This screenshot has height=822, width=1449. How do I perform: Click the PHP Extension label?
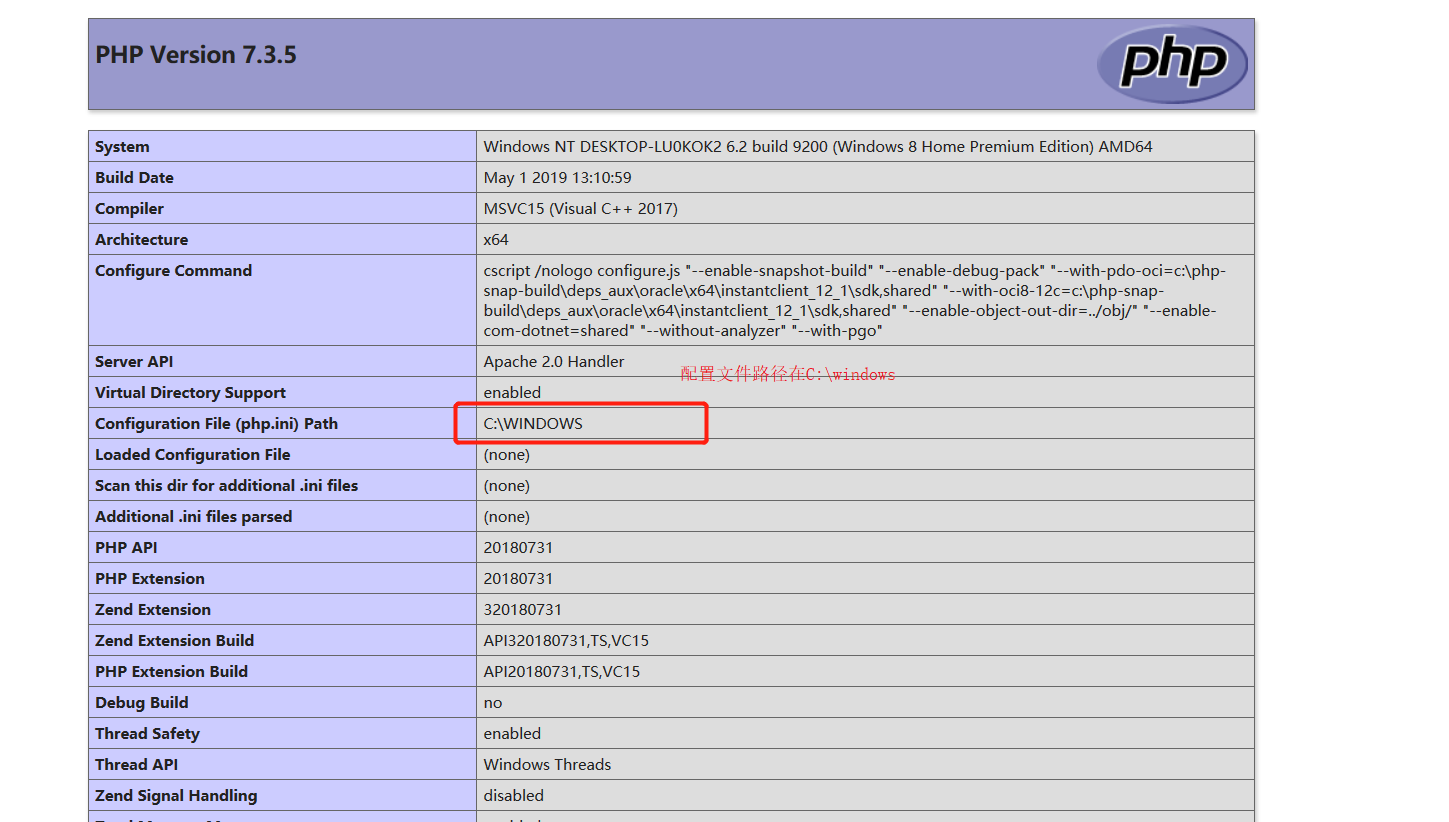point(150,579)
